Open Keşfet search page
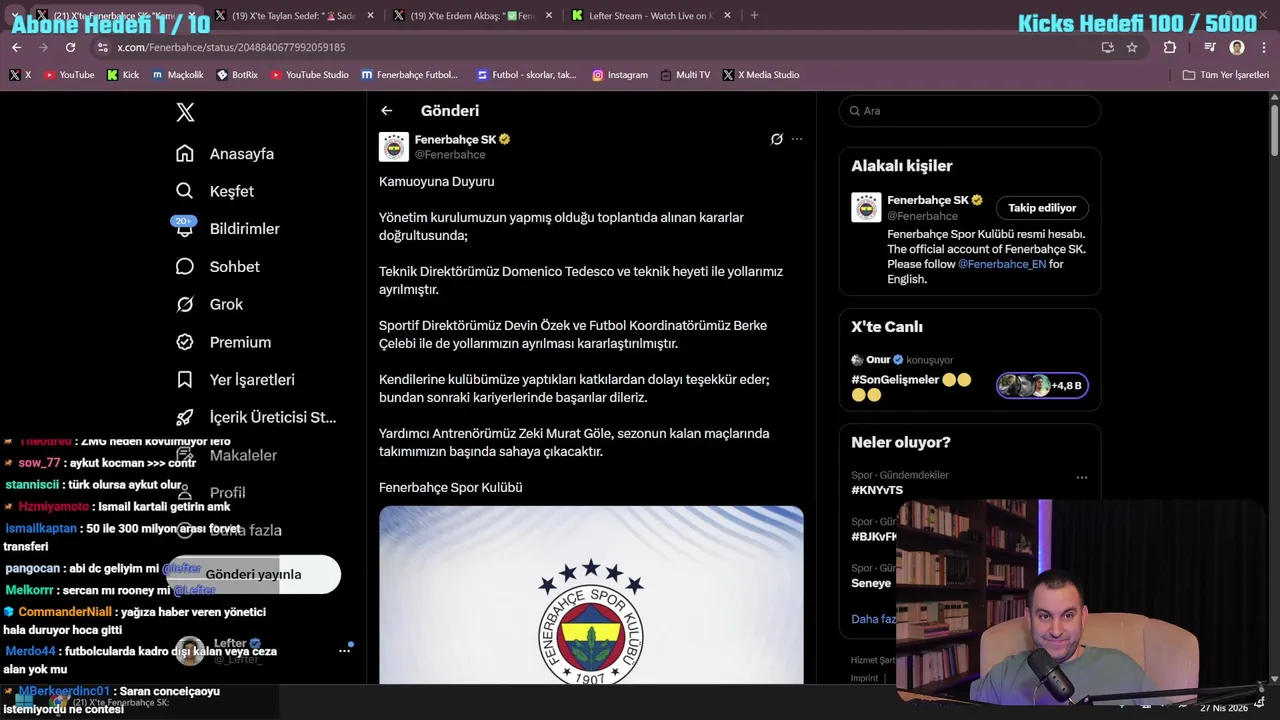This screenshot has height=720, width=1280. coord(215,191)
